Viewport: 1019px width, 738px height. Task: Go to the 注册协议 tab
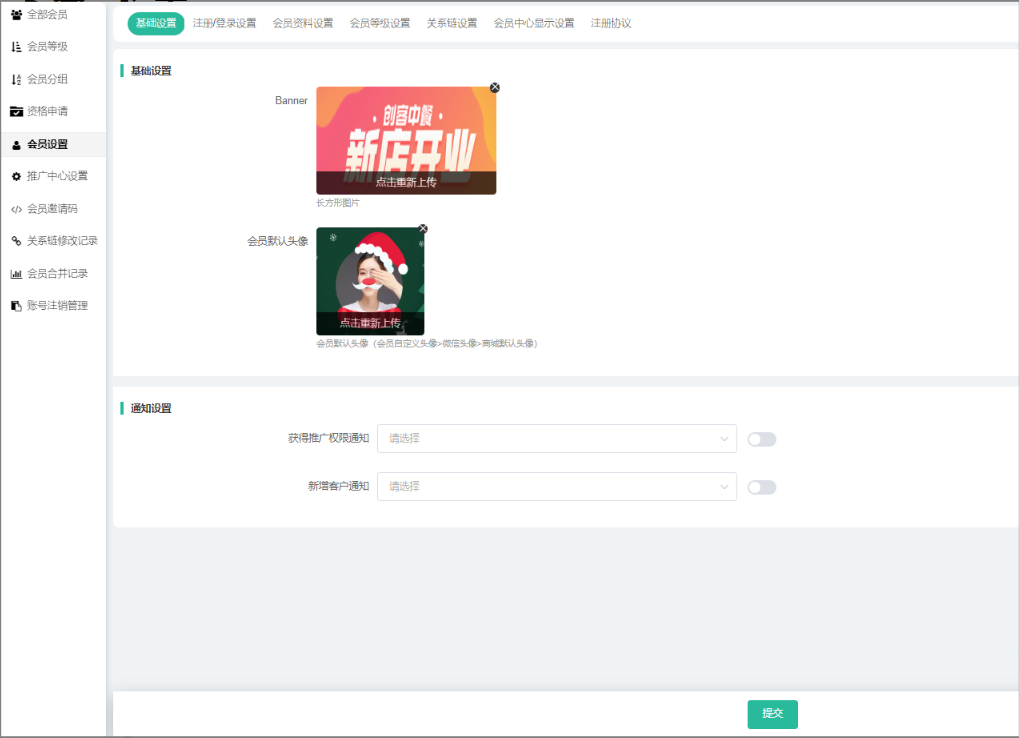tap(611, 23)
